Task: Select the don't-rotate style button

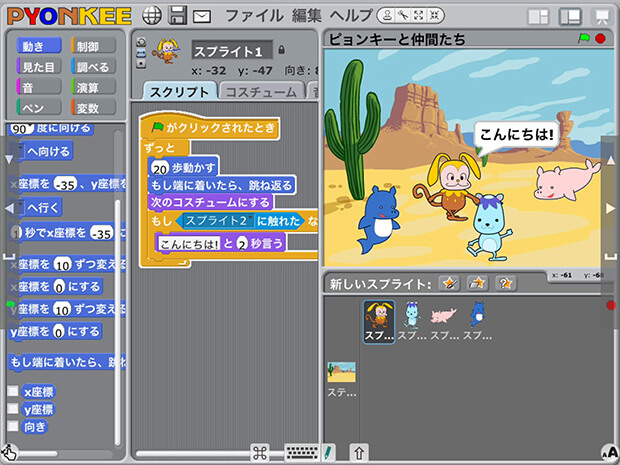Action: coord(141,64)
